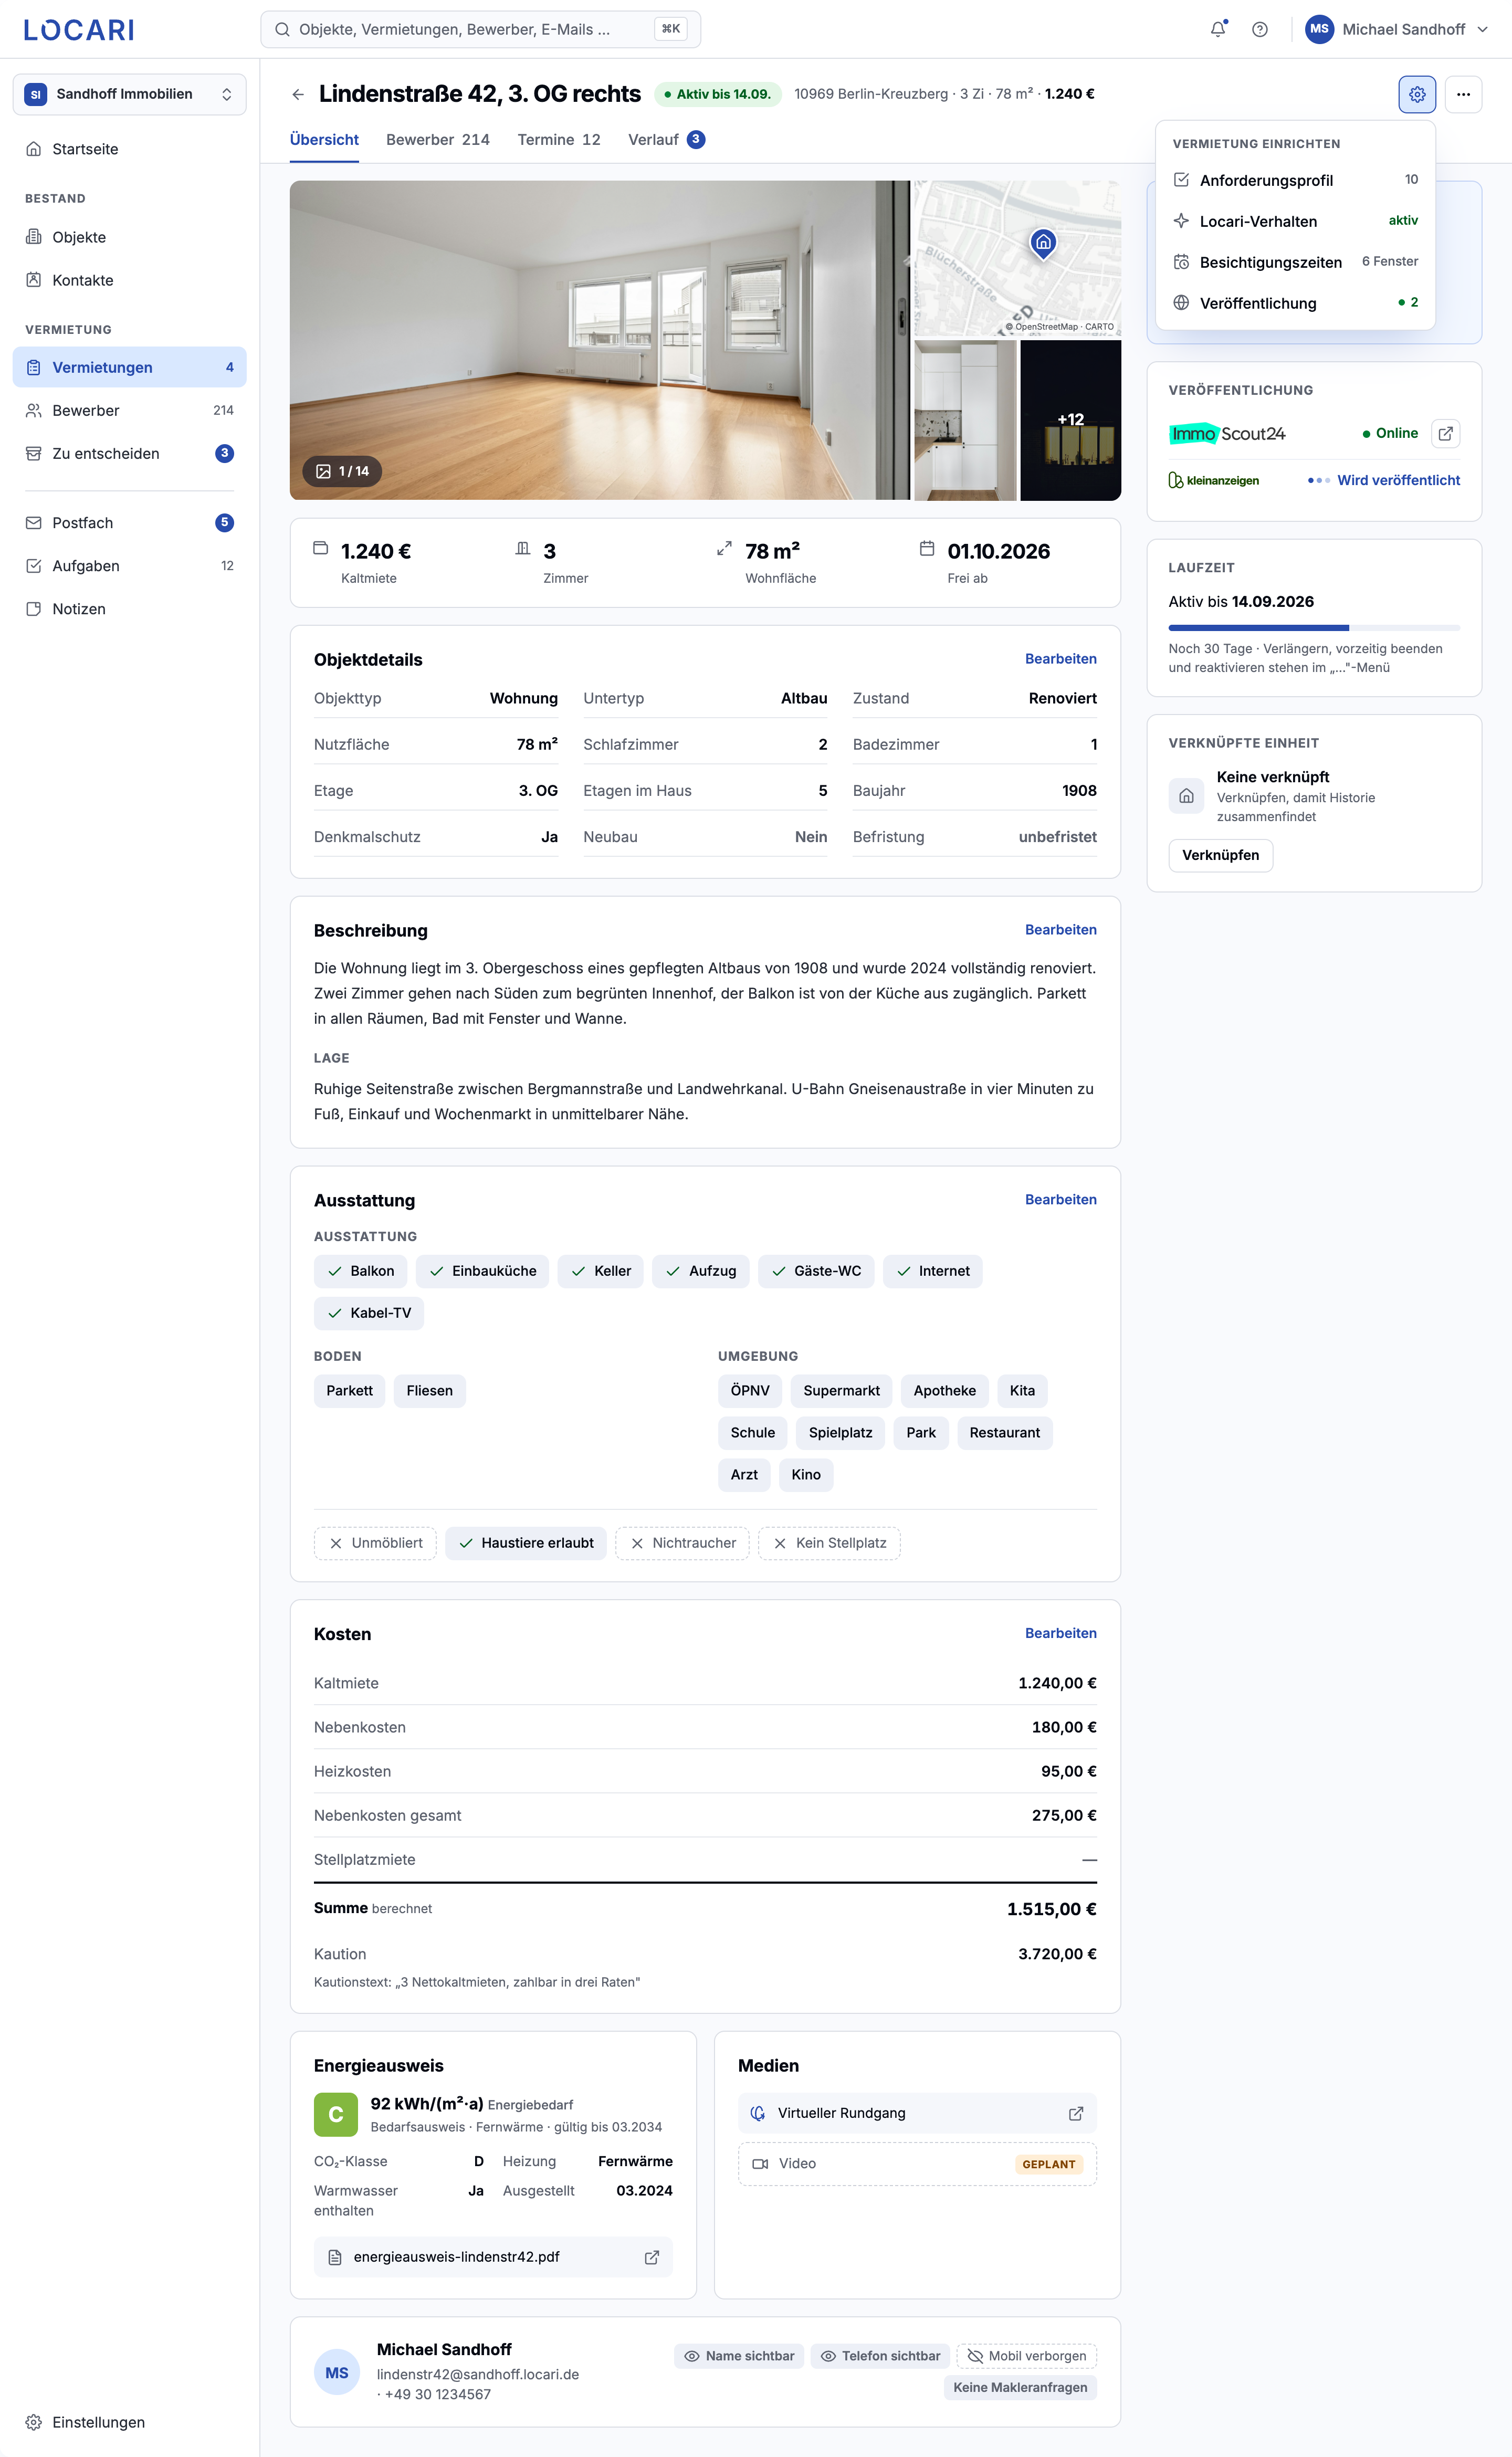Screen dimensions: 1512x2457
Task: Go back with the arrow beside Lindenstraße 42
Action: (x=298, y=94)
